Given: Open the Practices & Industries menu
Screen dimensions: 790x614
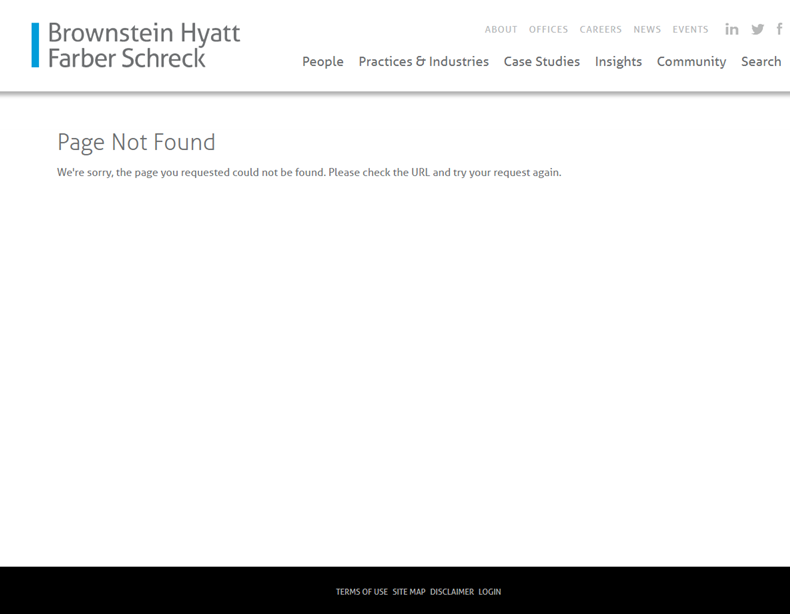Looking at the screenshot, I should [424, 61].
